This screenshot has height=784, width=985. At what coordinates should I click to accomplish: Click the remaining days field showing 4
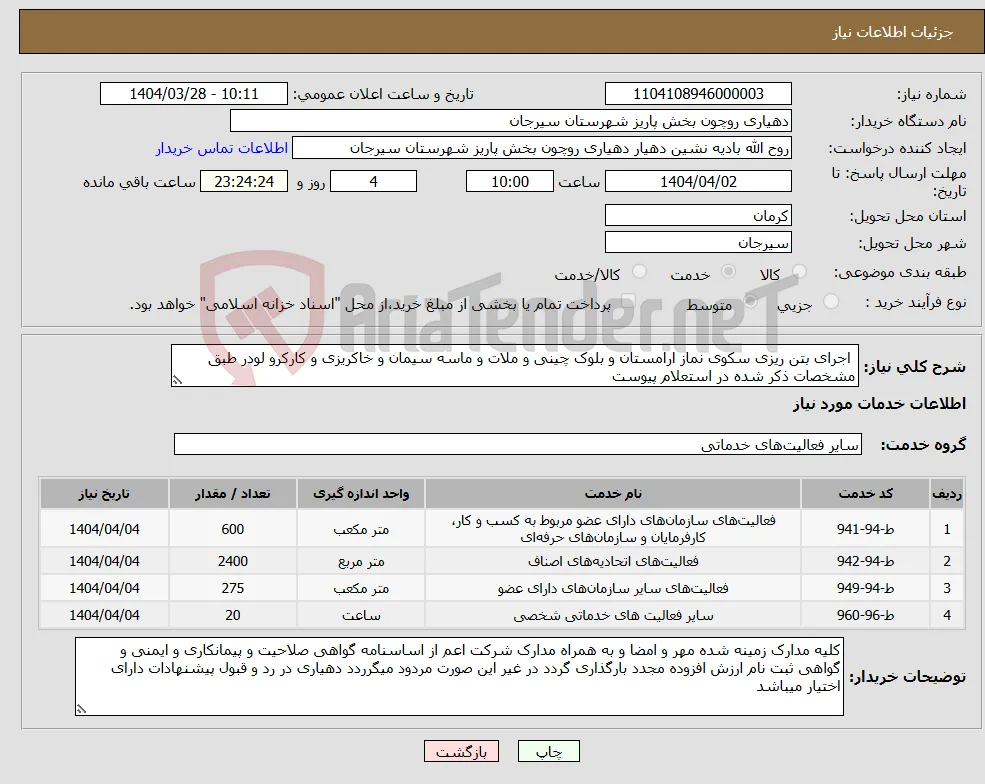[x=373, y=182]
